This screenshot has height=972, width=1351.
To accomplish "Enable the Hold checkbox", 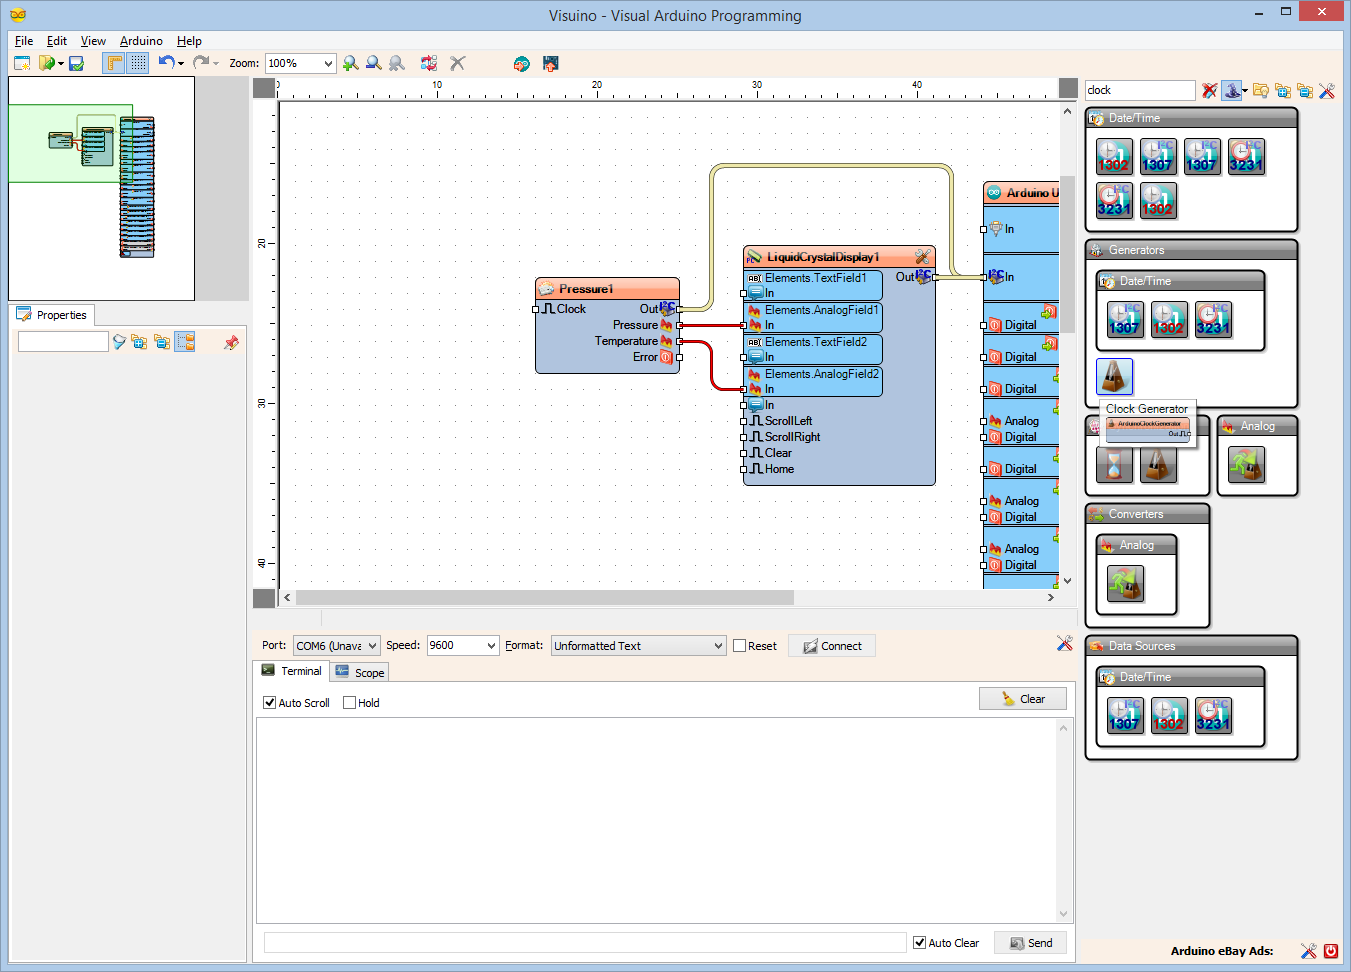I will coord(349,703).
